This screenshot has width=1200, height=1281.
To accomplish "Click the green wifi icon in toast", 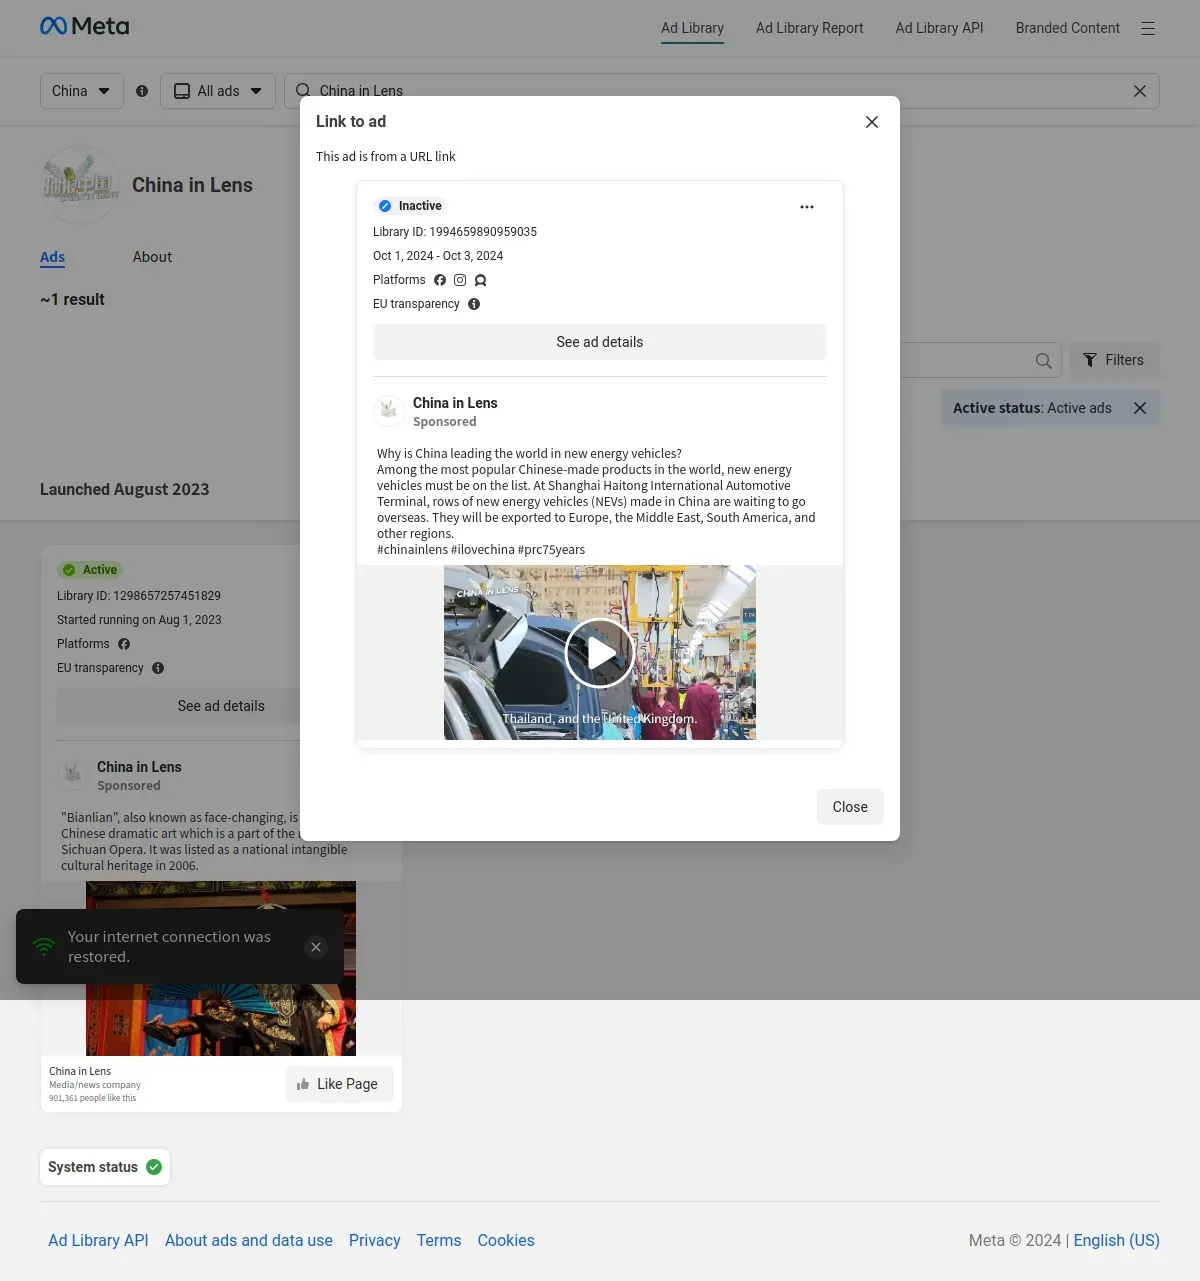I will coord(44,946).
